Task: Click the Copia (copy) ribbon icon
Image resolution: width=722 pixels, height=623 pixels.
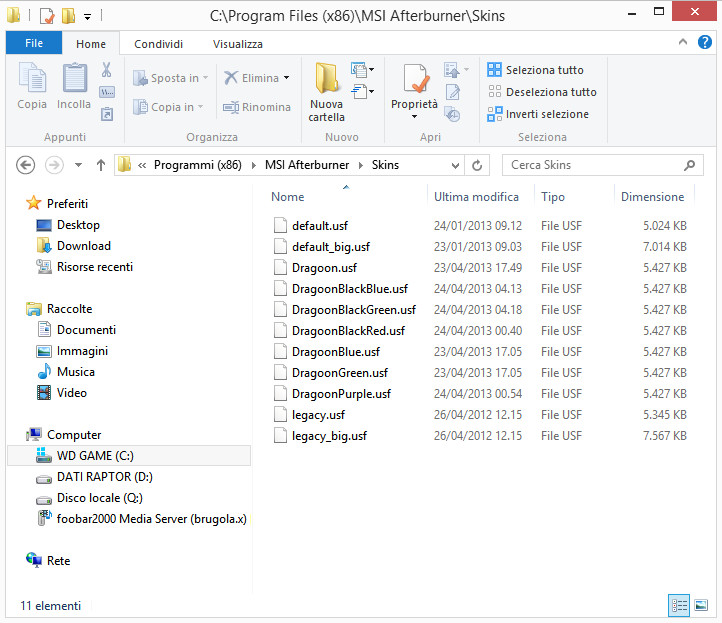Action: [x=32, y=77]
